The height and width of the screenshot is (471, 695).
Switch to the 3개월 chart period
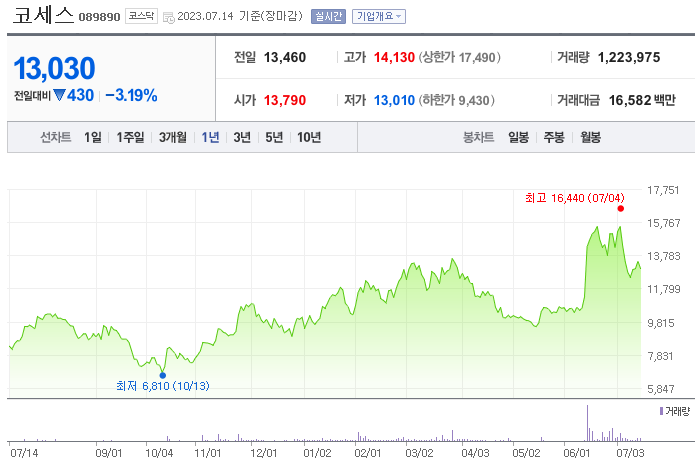coord(172,137)
